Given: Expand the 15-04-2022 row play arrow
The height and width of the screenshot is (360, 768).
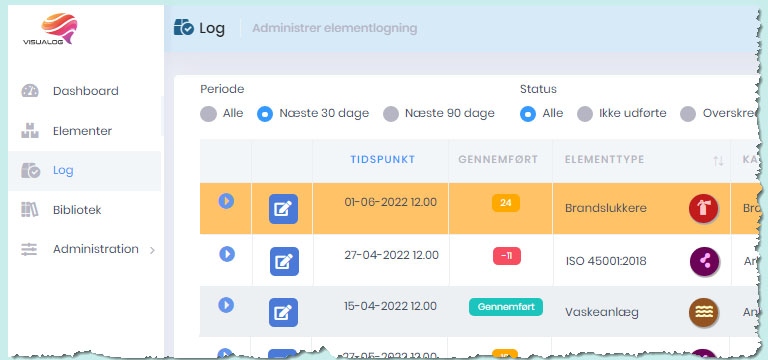Looking at the screenshot, I should coord(226,305).
